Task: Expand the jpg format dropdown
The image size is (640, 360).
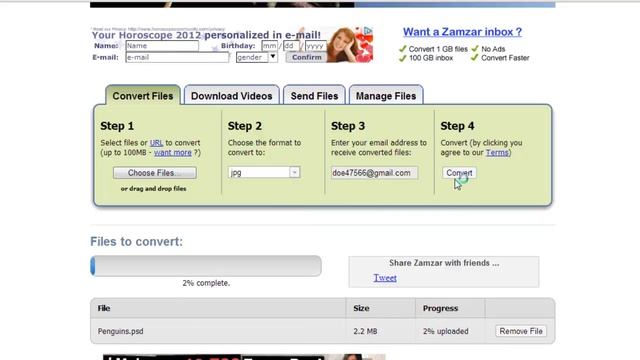Action: (264, 172)
